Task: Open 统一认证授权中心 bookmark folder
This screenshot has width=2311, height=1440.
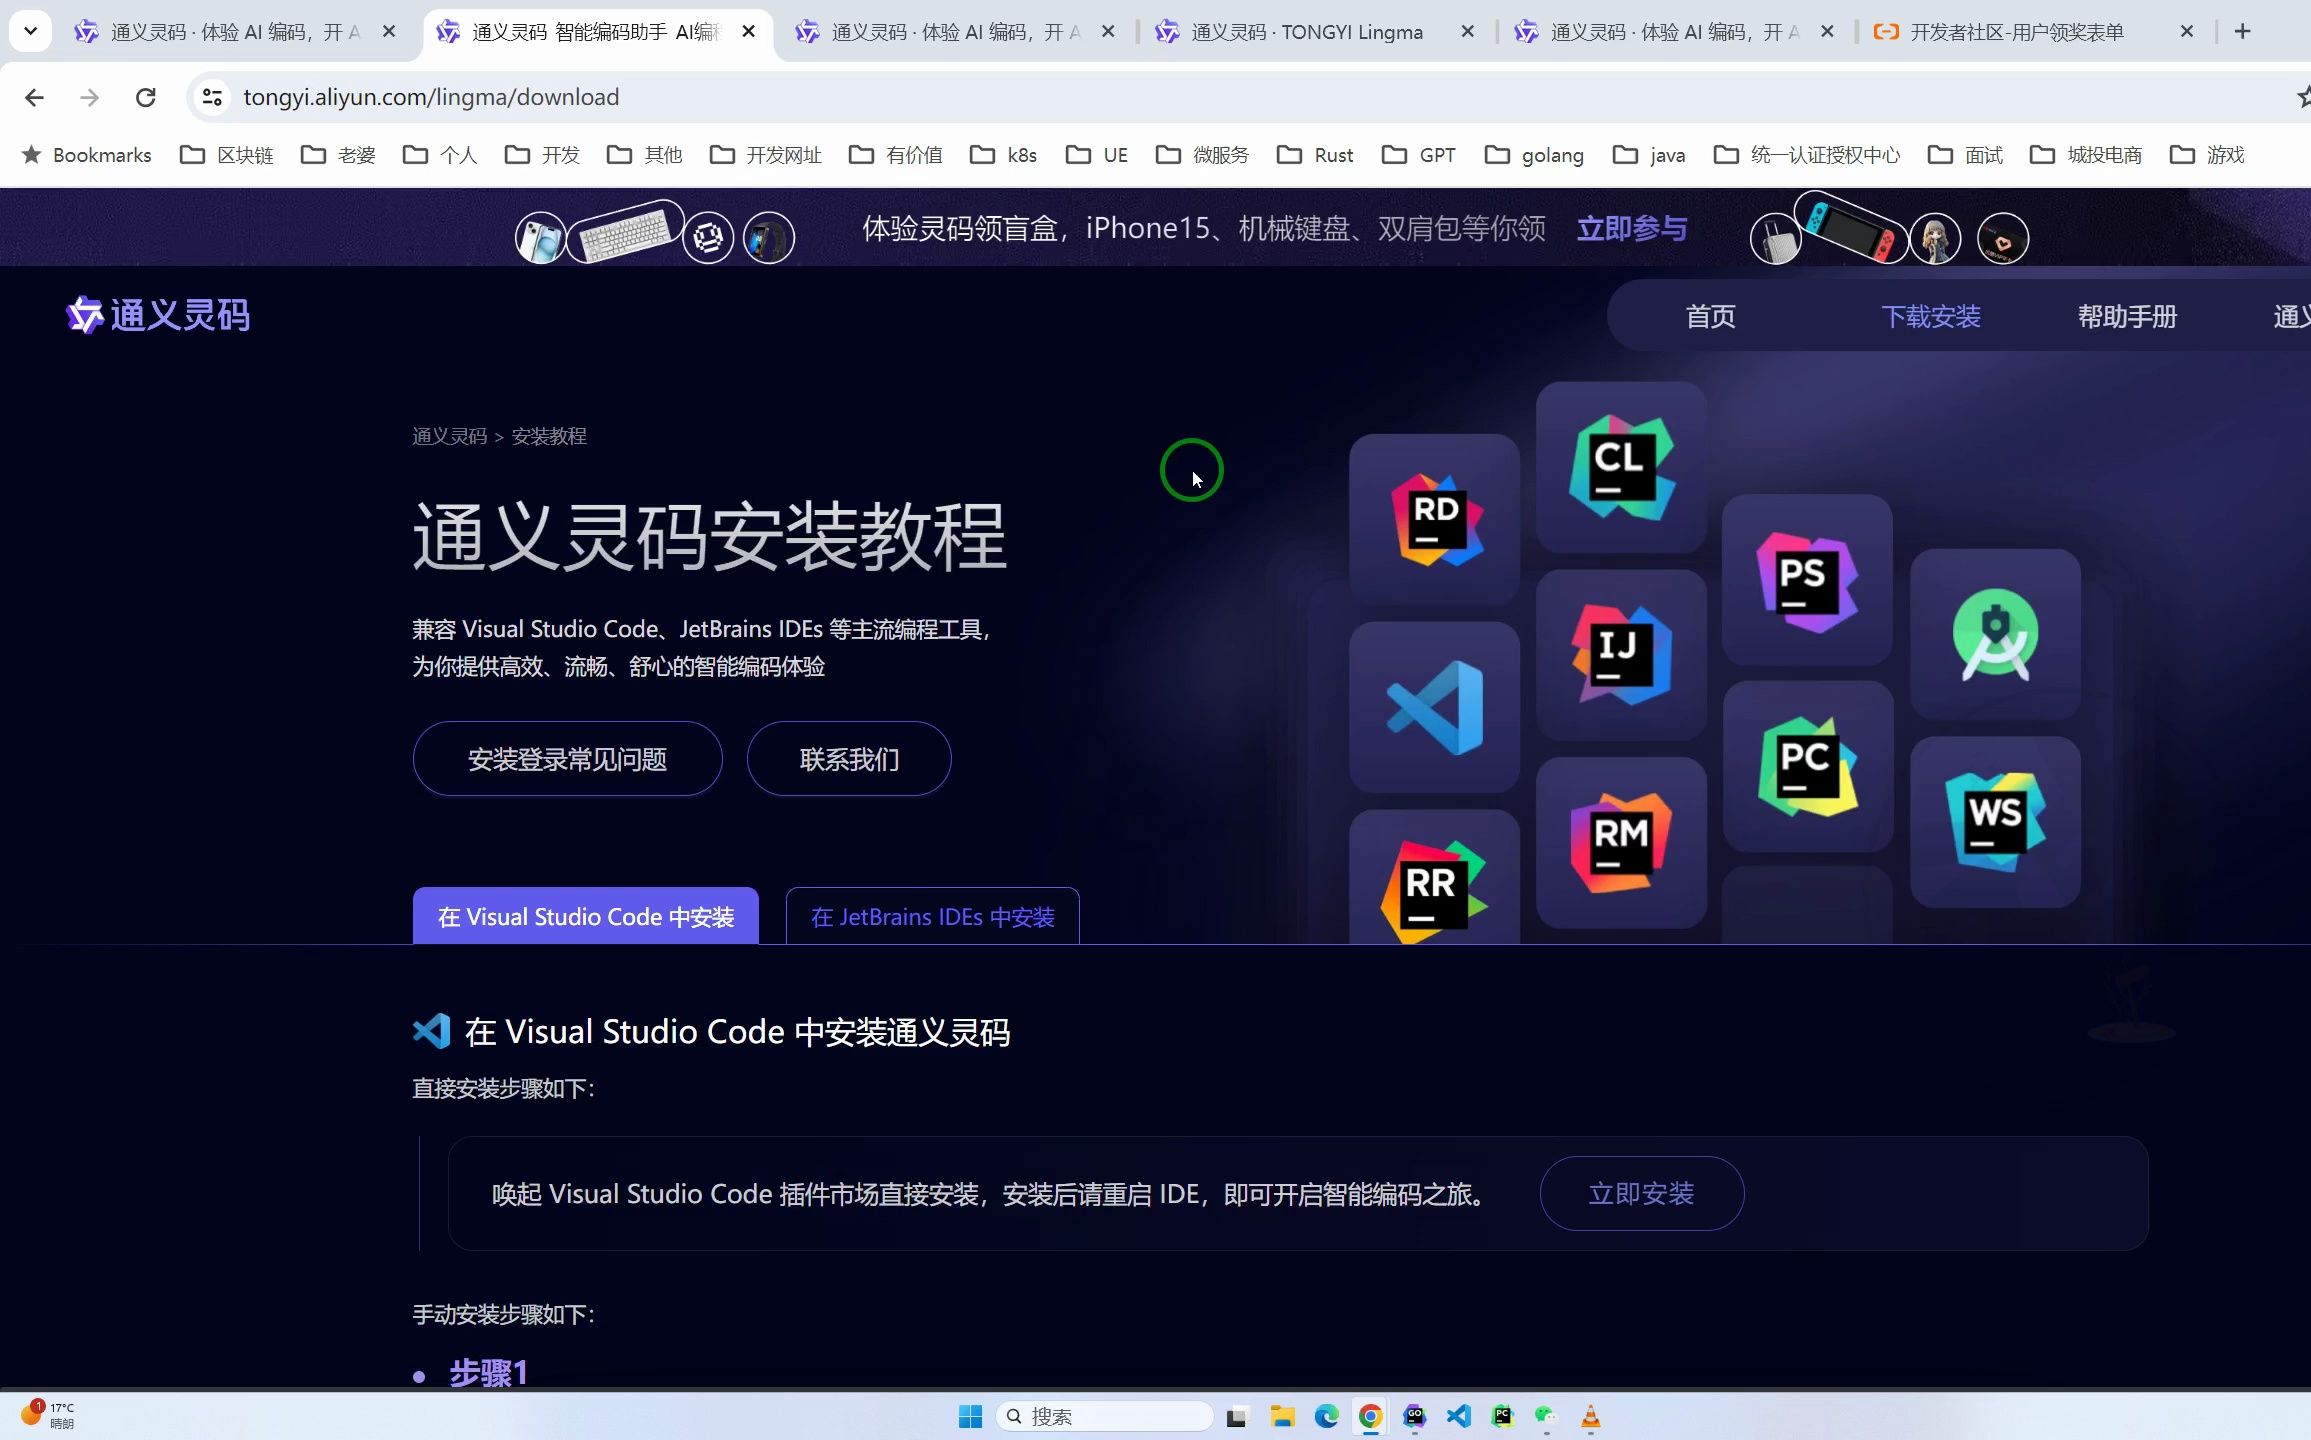Action: [x=1807, y=155]
